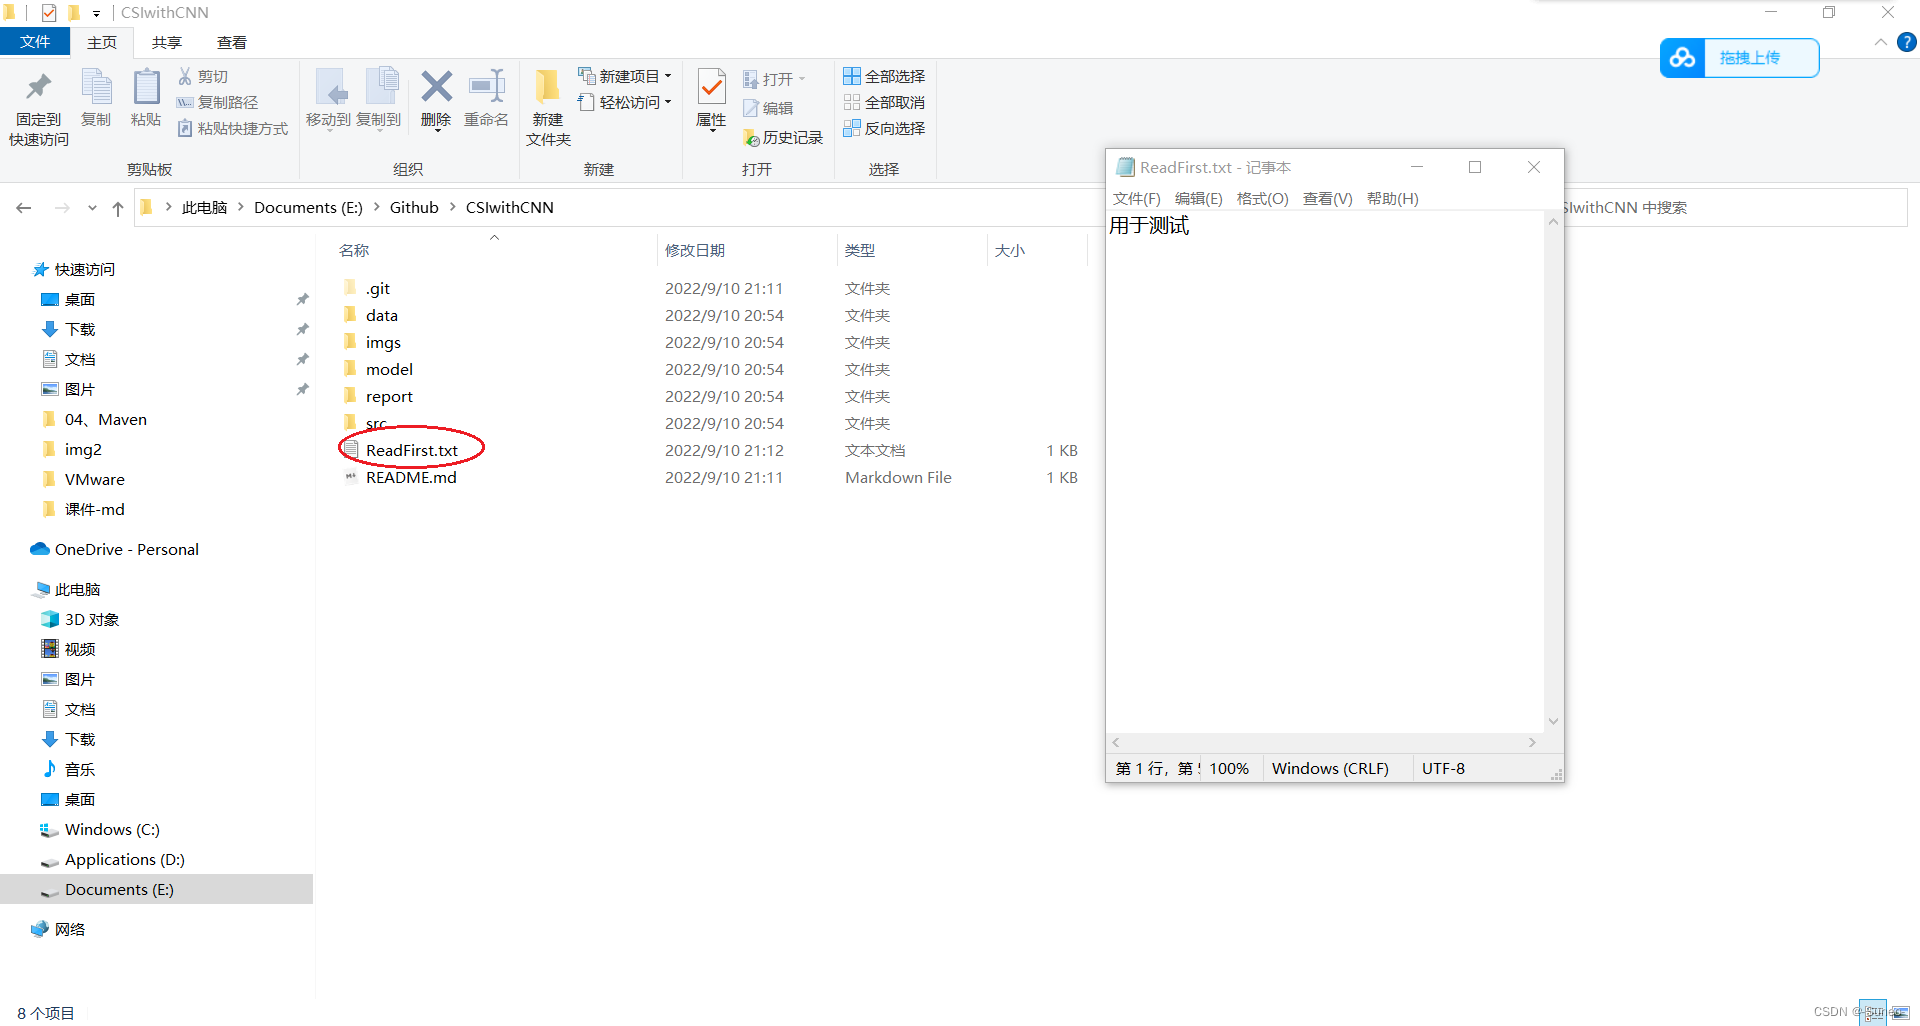Select the model folder

click(x=389, y=369)
